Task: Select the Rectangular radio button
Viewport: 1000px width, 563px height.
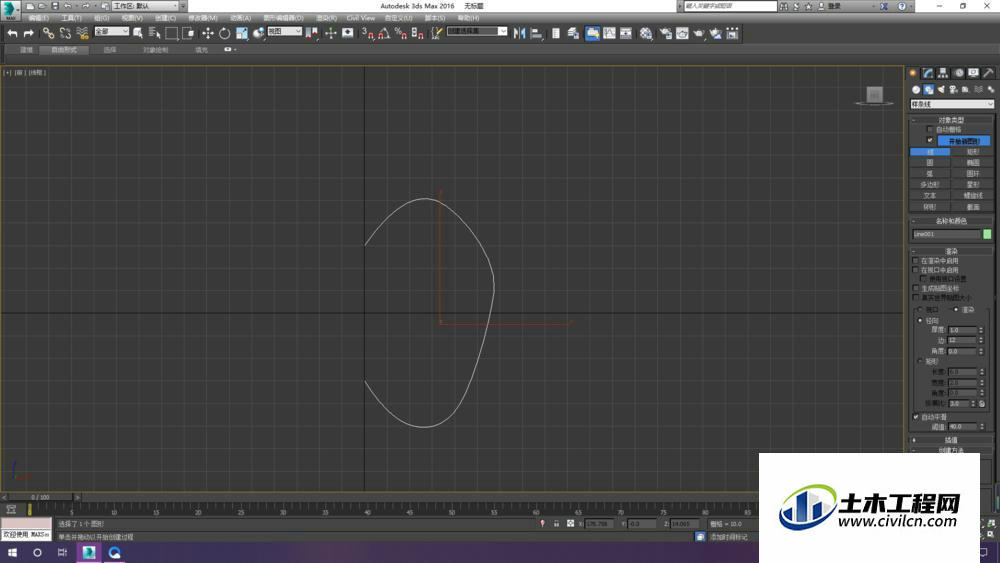Action: coord(920,362)
